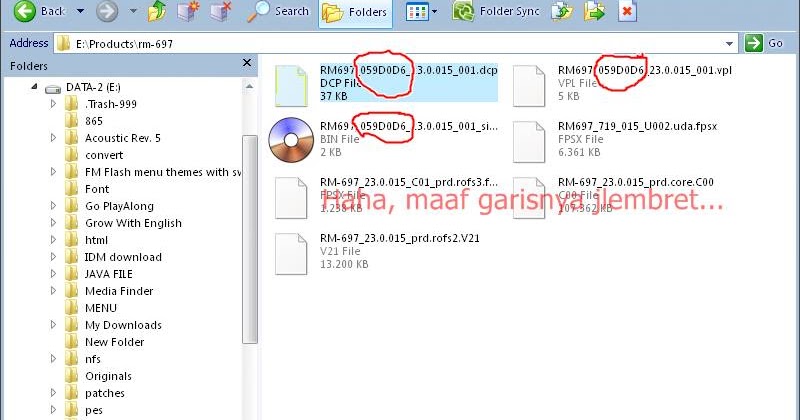Select the core.C00 file icon

(x=529, y=198)
